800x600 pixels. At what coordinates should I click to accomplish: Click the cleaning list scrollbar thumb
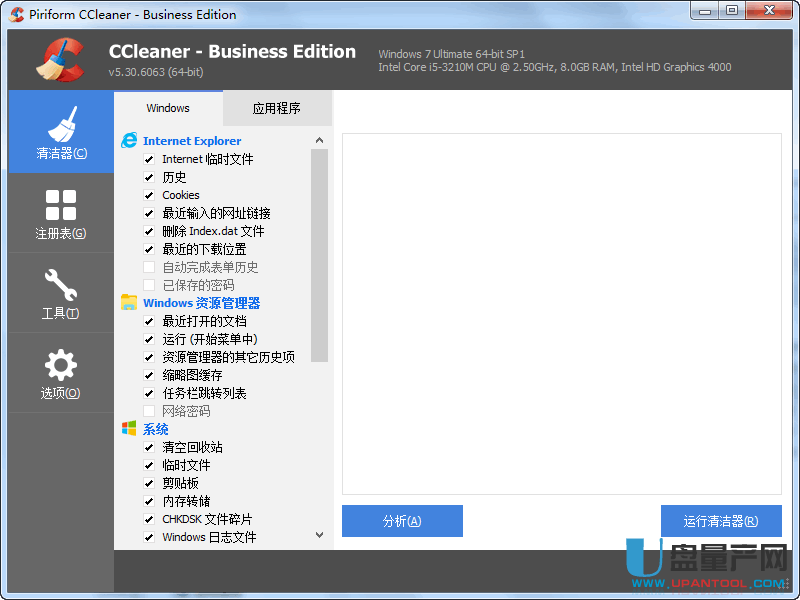click(319, 255)
